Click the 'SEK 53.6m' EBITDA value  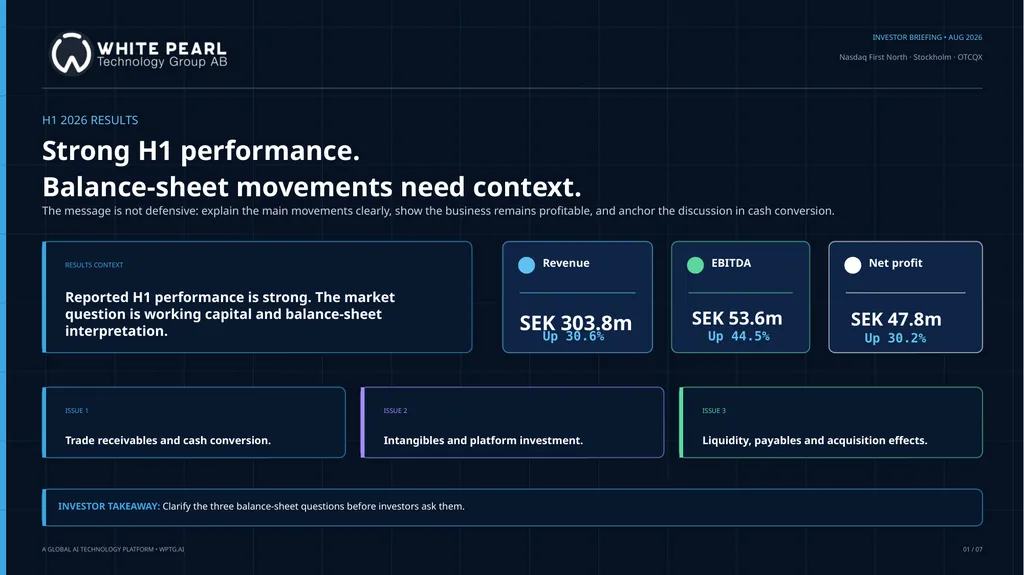(737, 318)
